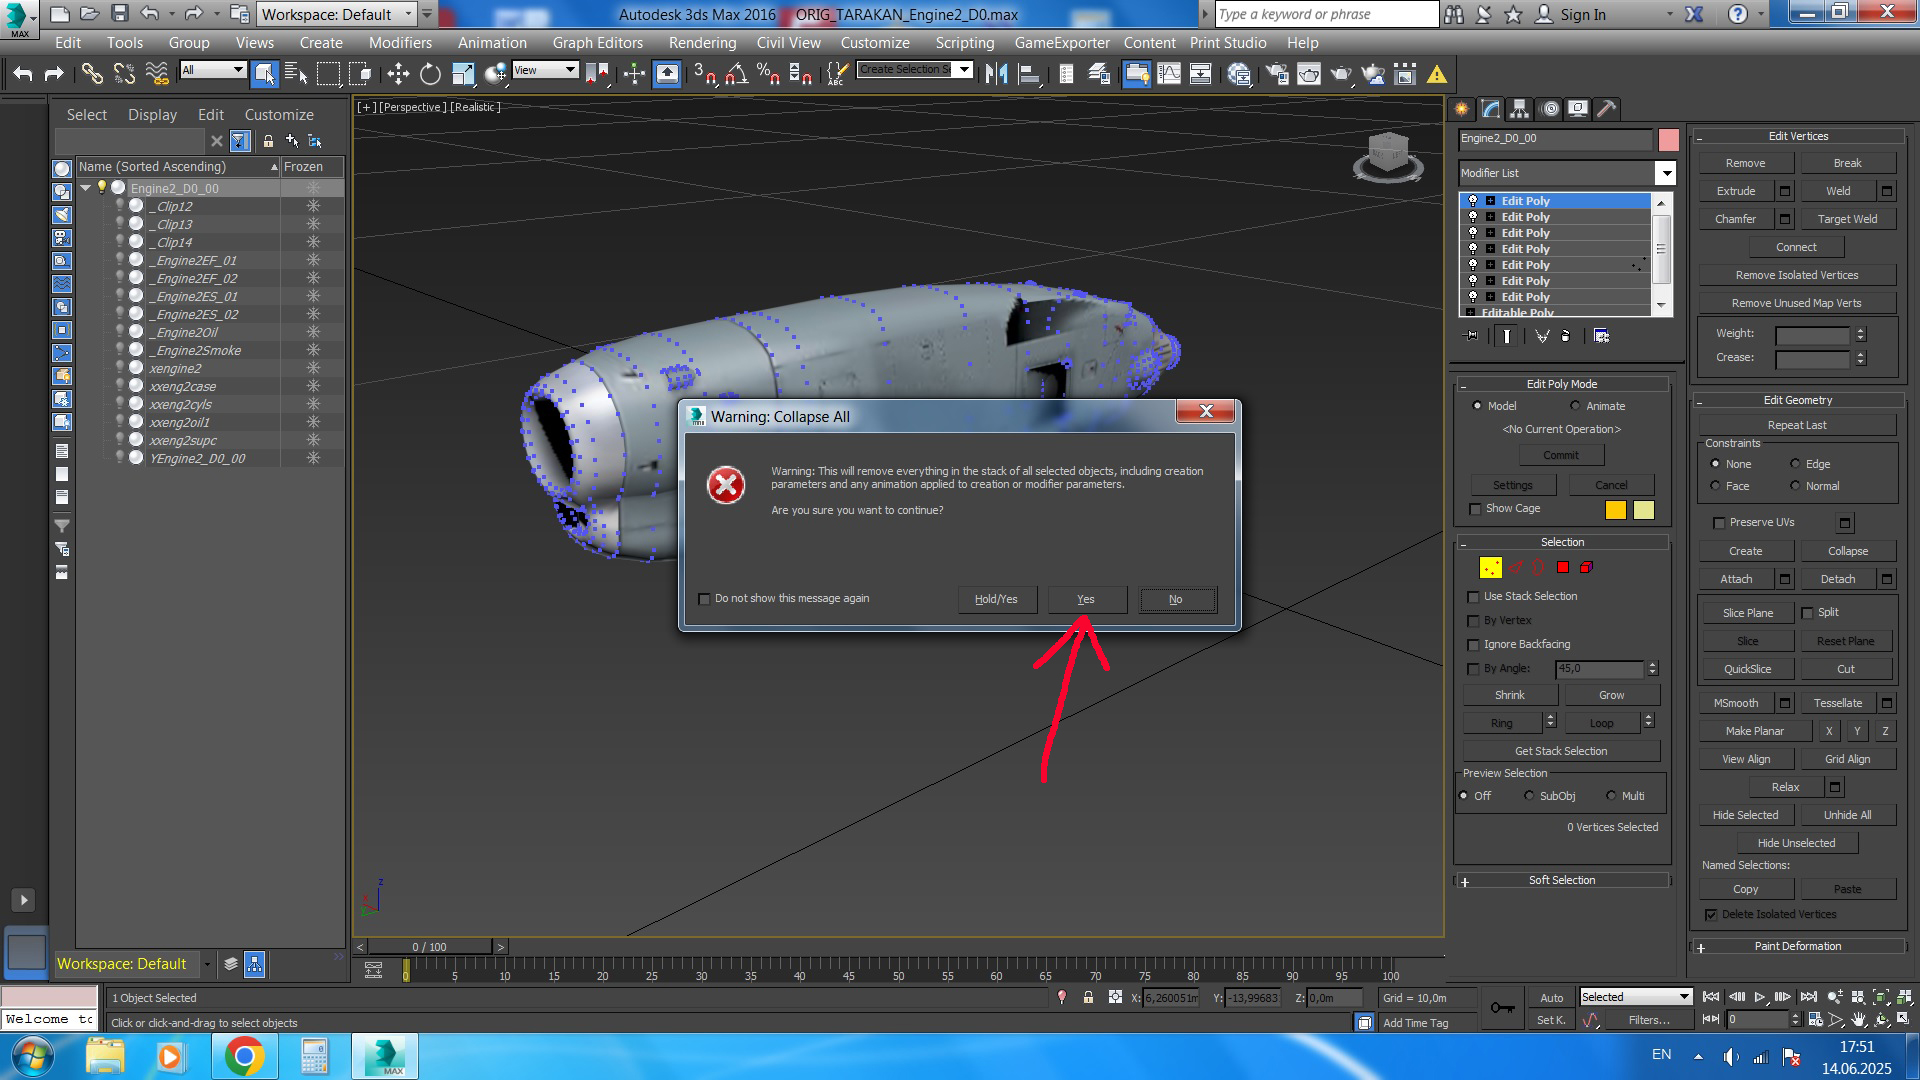Select the Animate radio button
The height and width of the screenshot is (1080, 1920).
(x=1576, y=406)
